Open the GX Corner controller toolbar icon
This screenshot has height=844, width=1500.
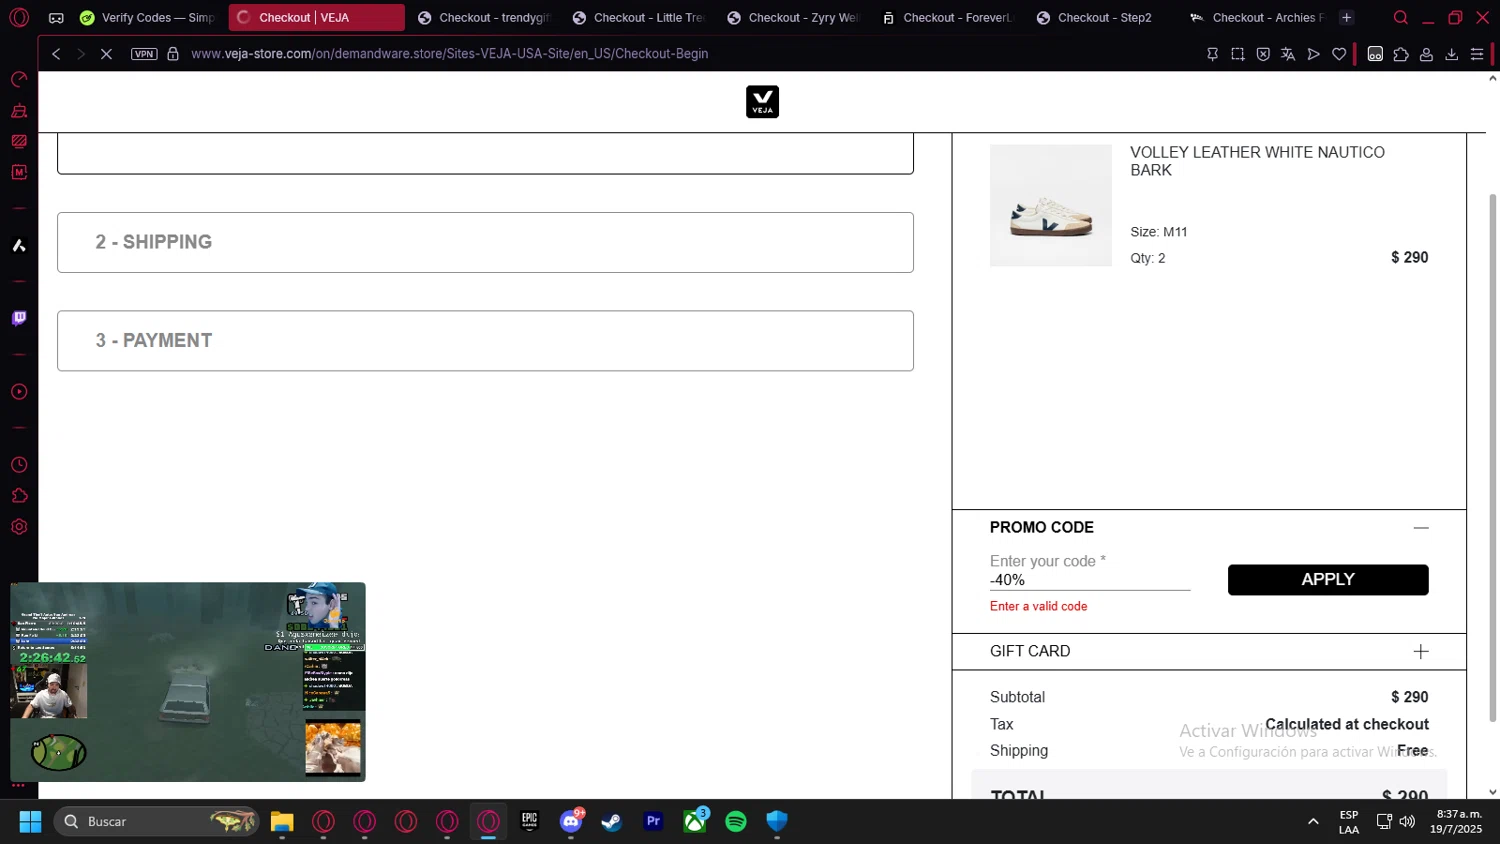pyautogui.click(x=1375, y=54)
